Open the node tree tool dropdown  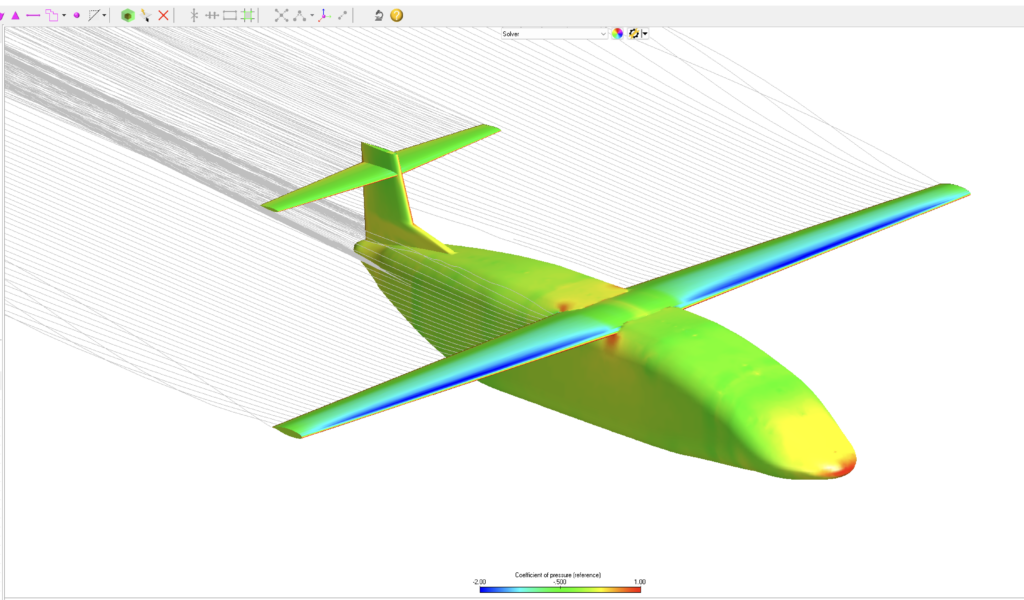pos(312,15)
